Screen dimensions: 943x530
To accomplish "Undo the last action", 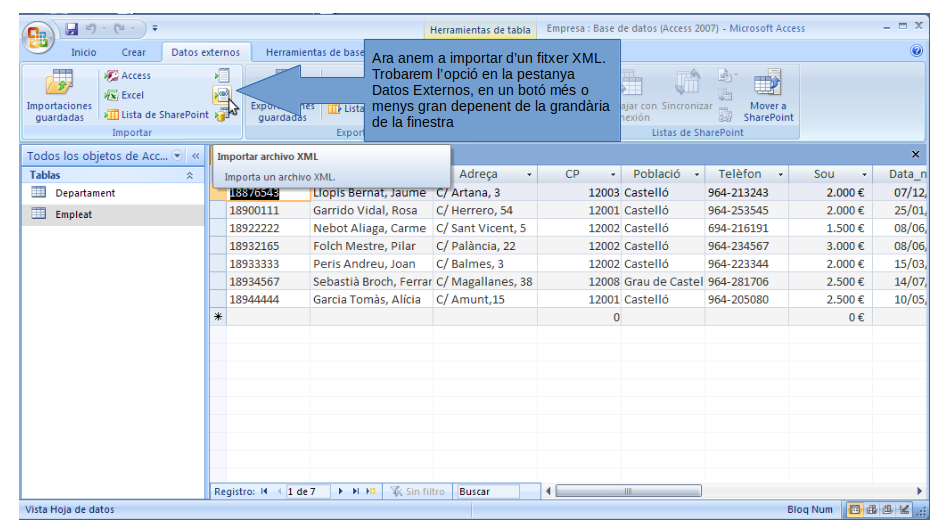I will click(x=91, y=28).
